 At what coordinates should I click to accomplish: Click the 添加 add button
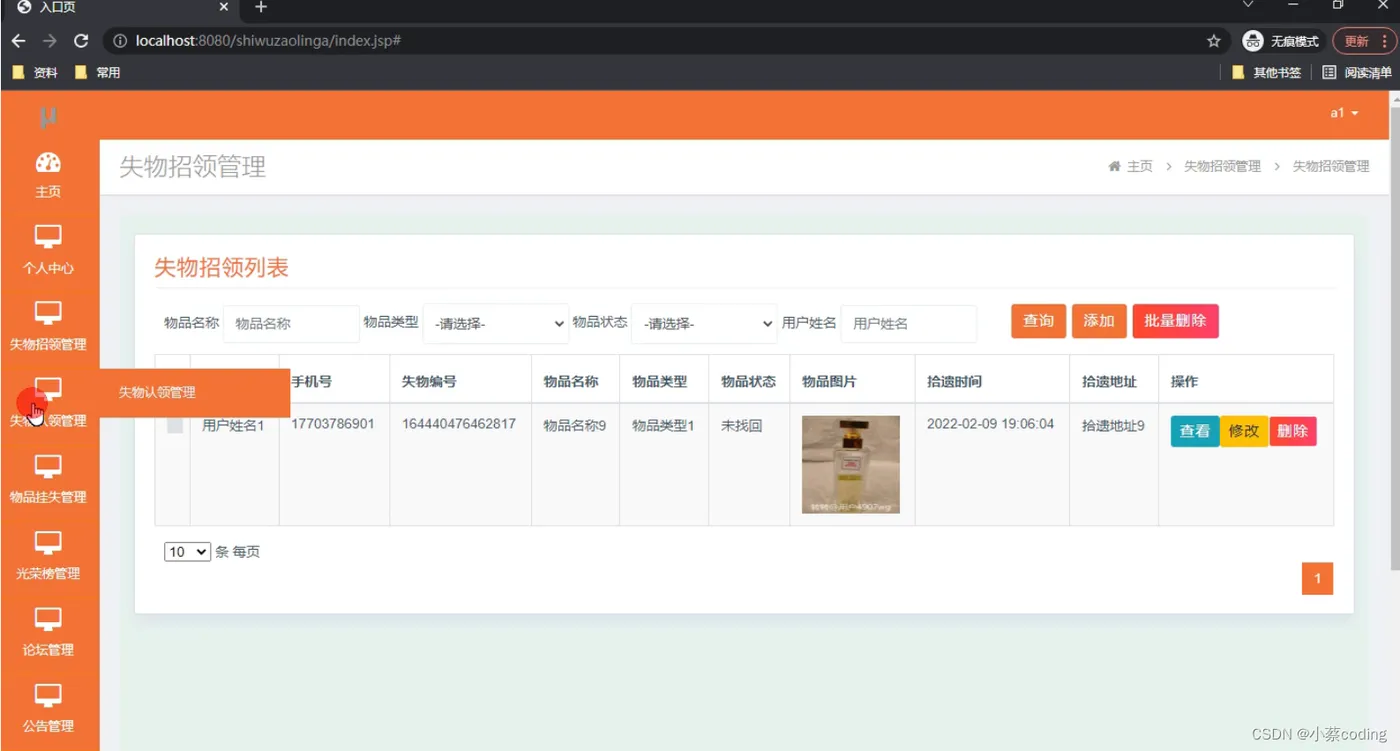(x=1099, y=321)
